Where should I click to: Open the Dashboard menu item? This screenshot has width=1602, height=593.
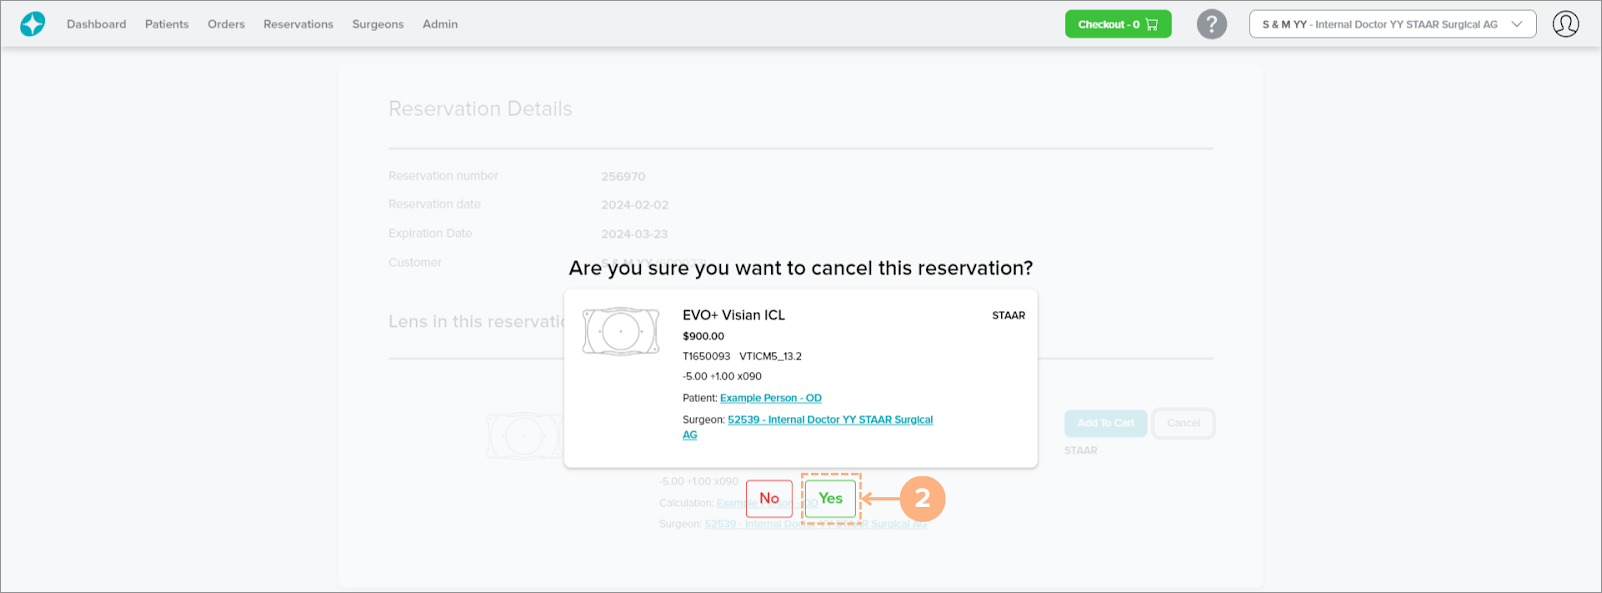96,24
